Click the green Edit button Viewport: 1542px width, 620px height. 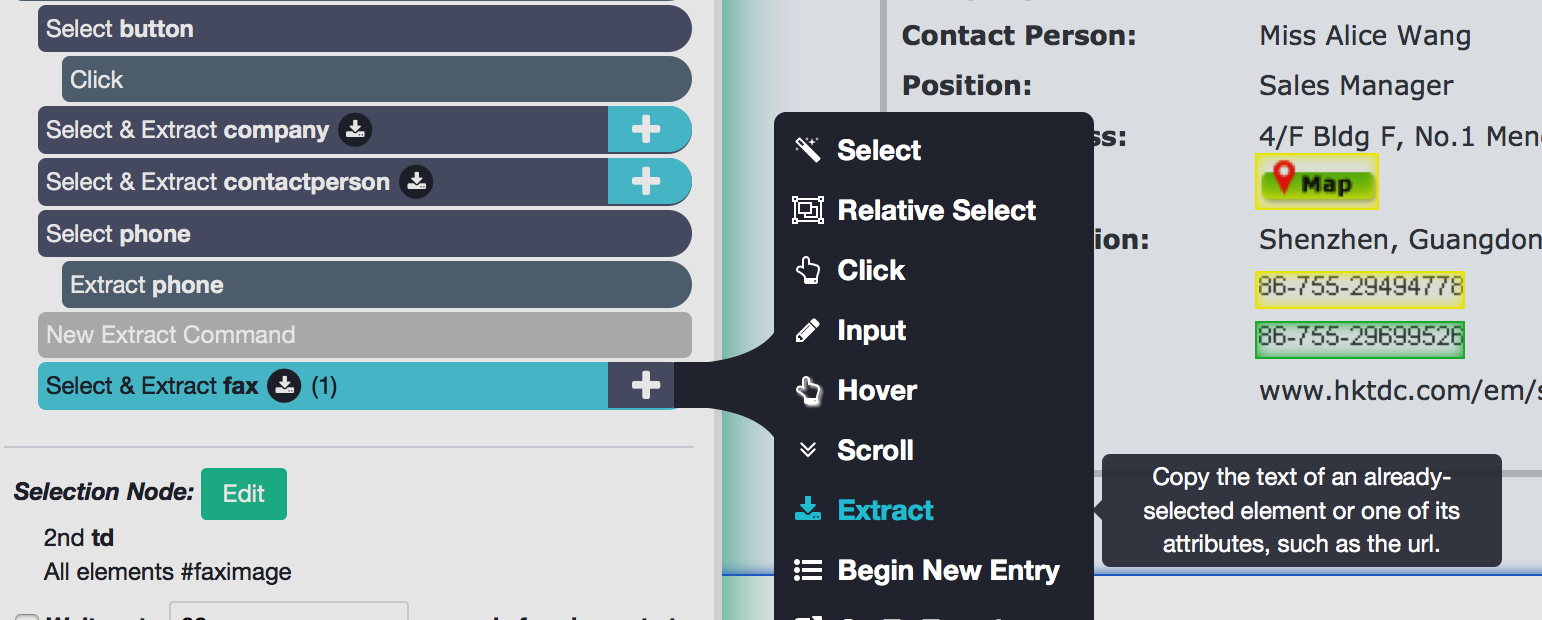click(244, 494)
